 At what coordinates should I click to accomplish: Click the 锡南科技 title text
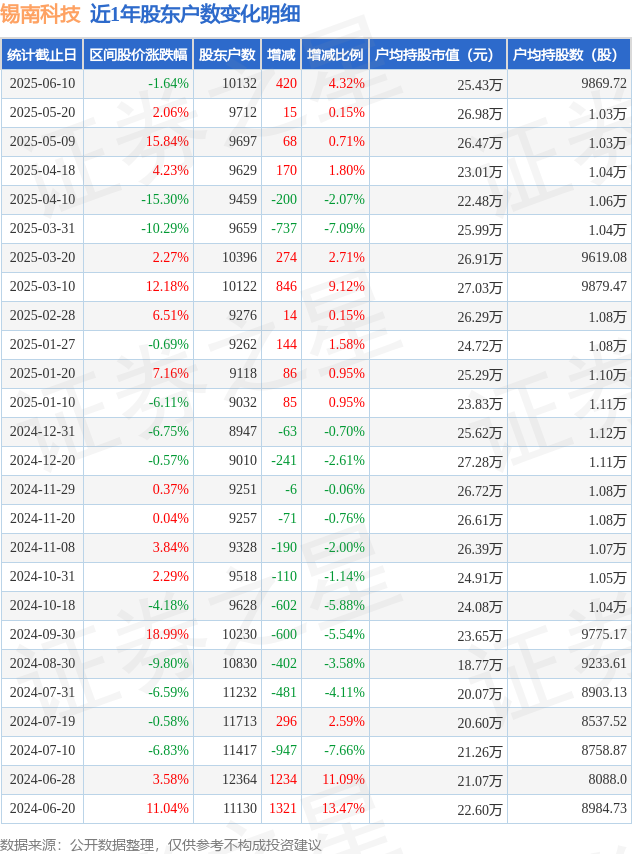40,14
